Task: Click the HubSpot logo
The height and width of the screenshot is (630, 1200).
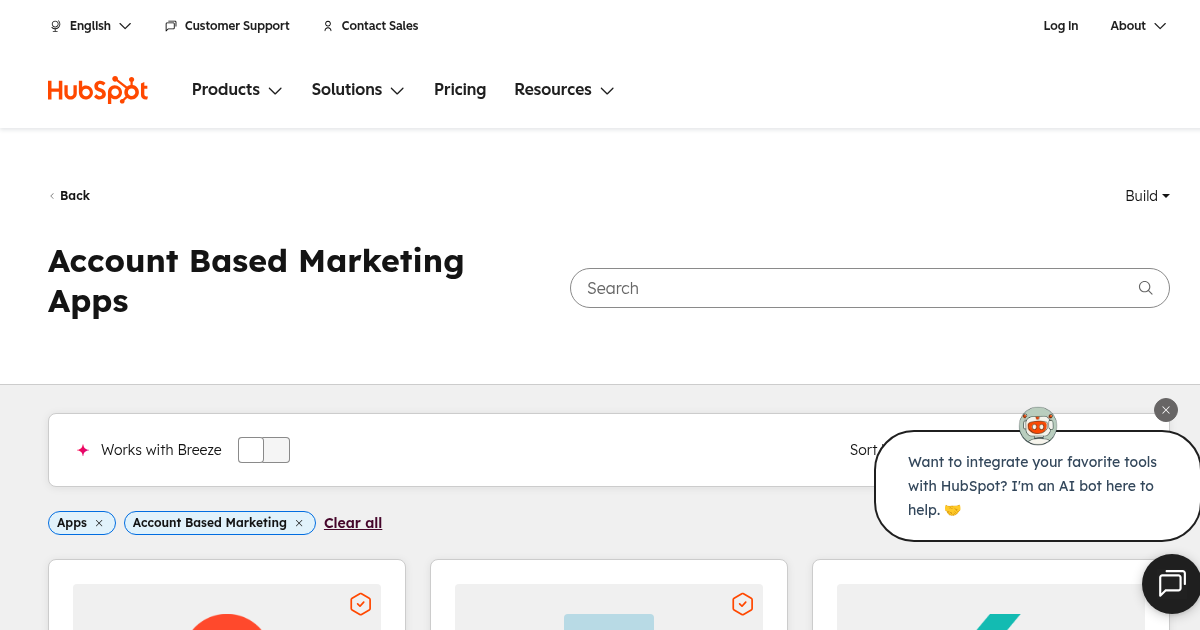Action: [x=98, y=90]
